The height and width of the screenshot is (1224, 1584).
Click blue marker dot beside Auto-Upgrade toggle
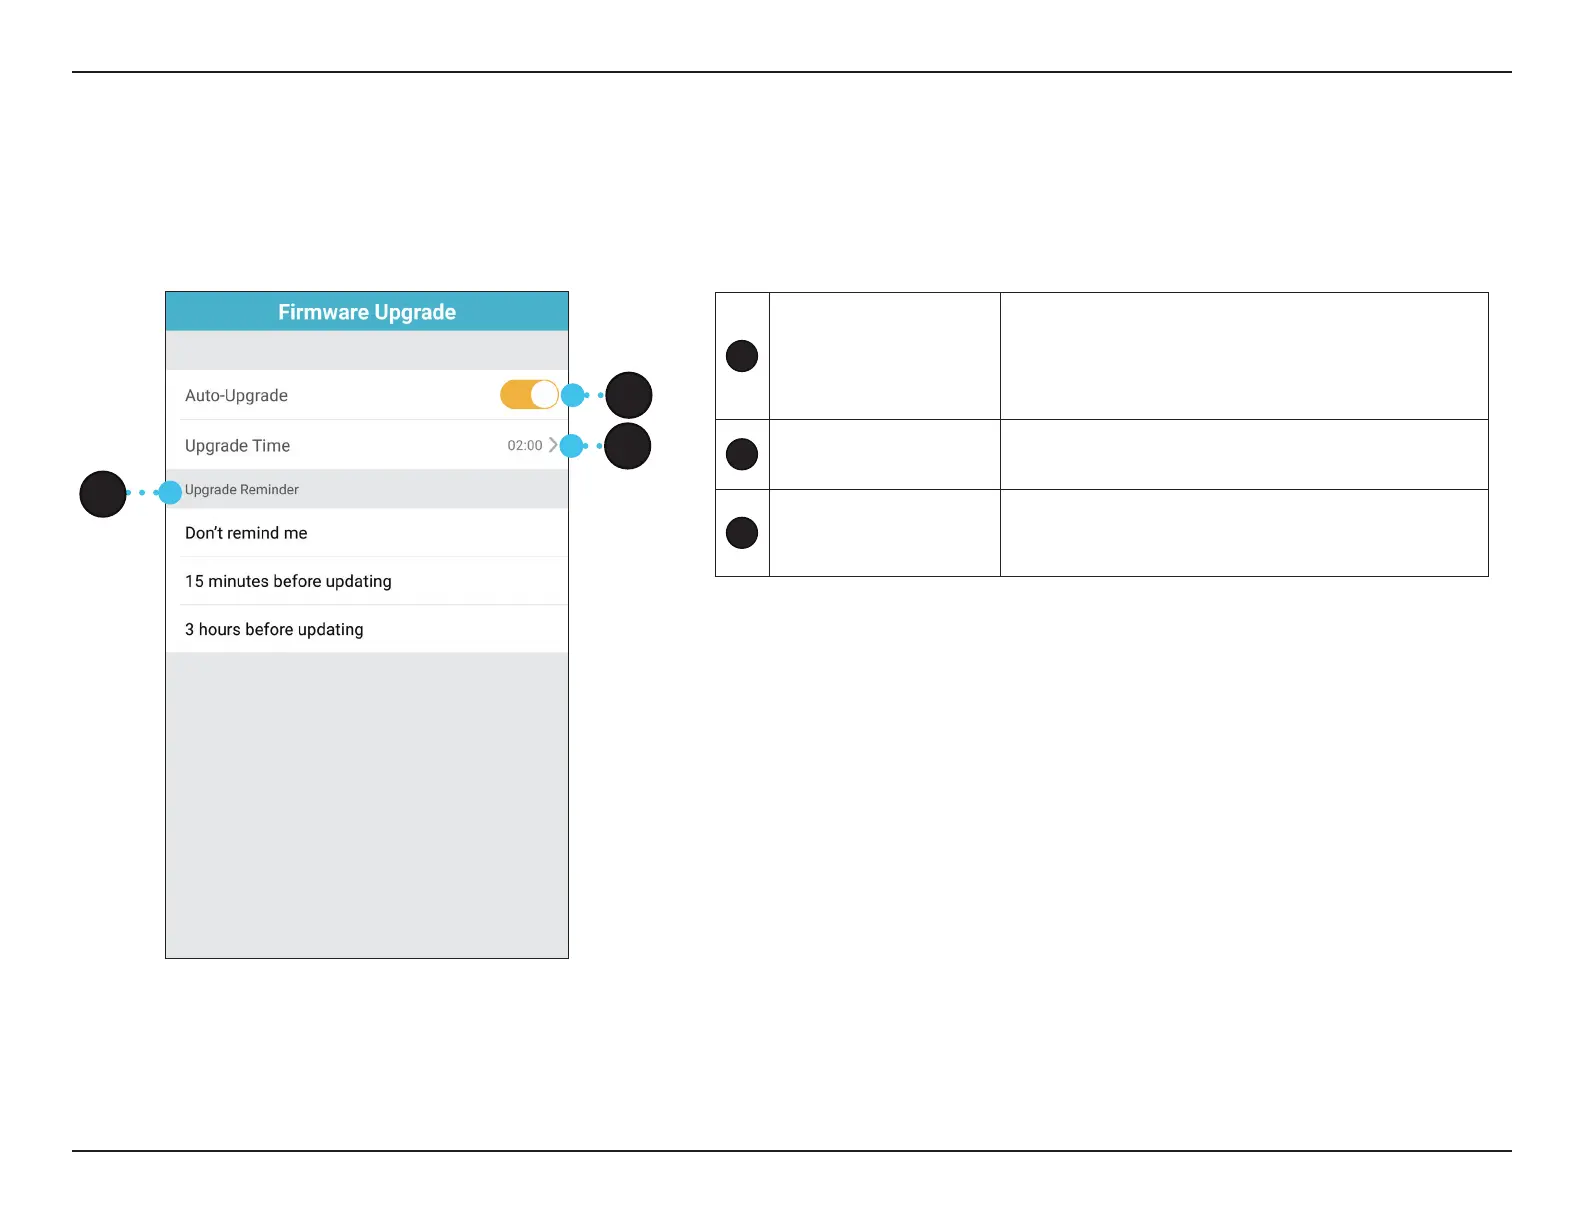[x=572, y=395]
